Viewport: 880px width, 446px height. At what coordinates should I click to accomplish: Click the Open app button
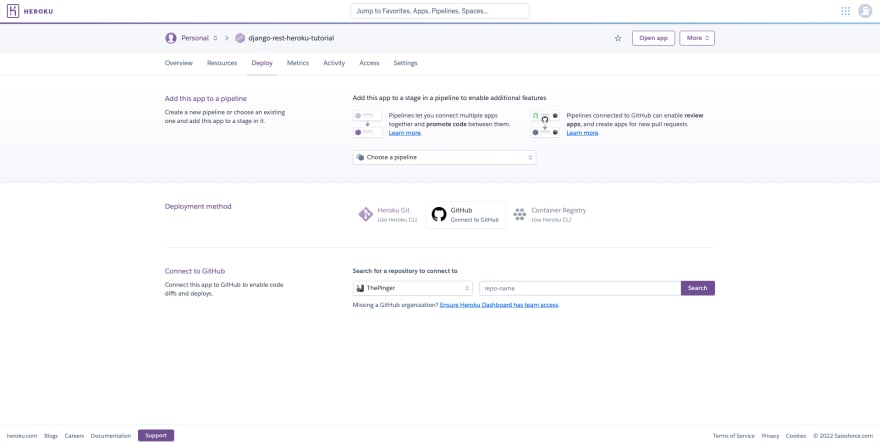[653, 38]
